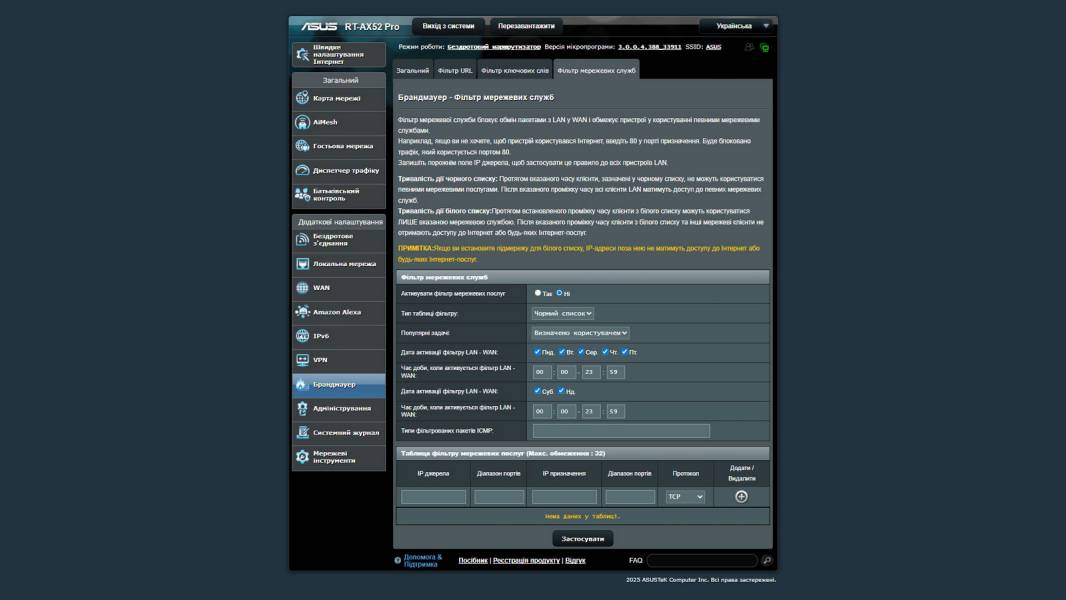
Task: Click the ICMP packet types input field
Action: coord(621,431)
